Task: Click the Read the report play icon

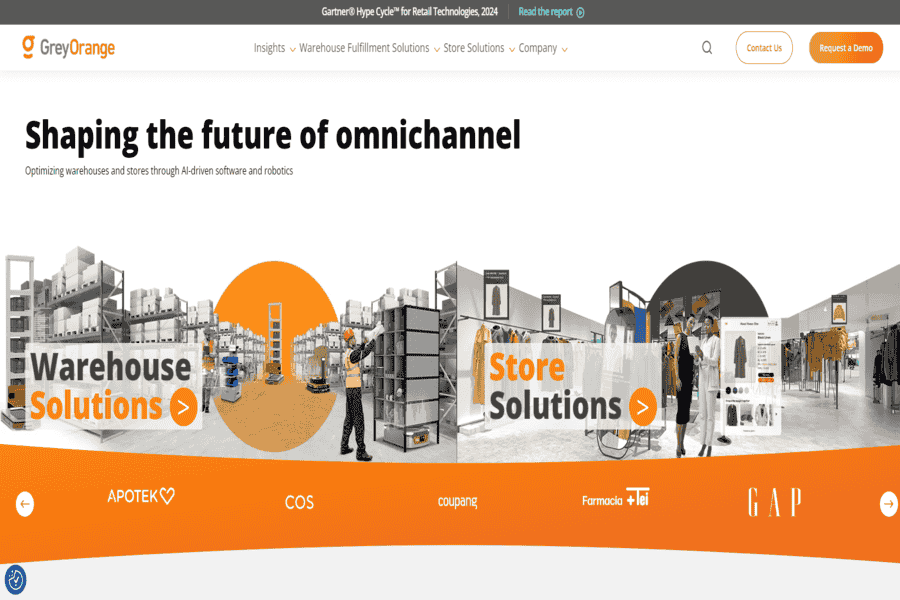Action: [580, 12]
